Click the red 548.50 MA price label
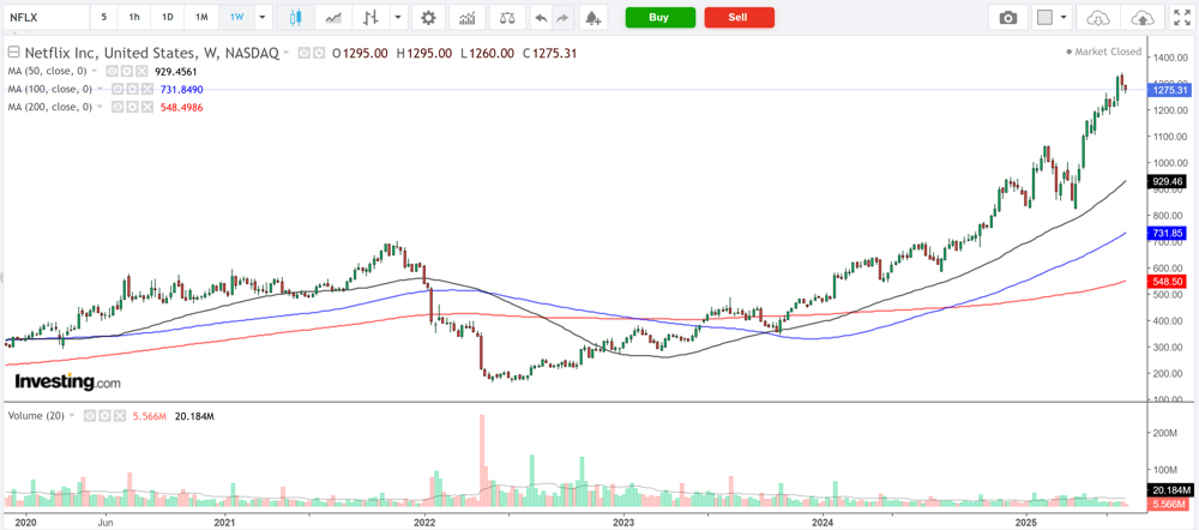The width and height of the screenshot is (1199, 530). [x=1169, y=281]
